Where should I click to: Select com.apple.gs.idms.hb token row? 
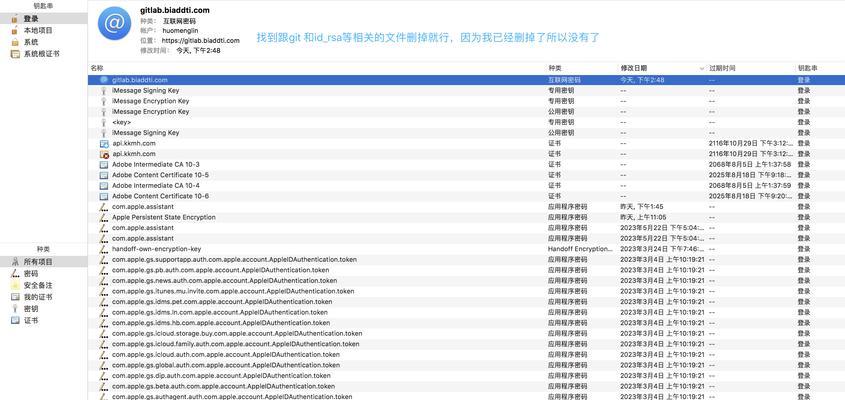coord(466,323)
